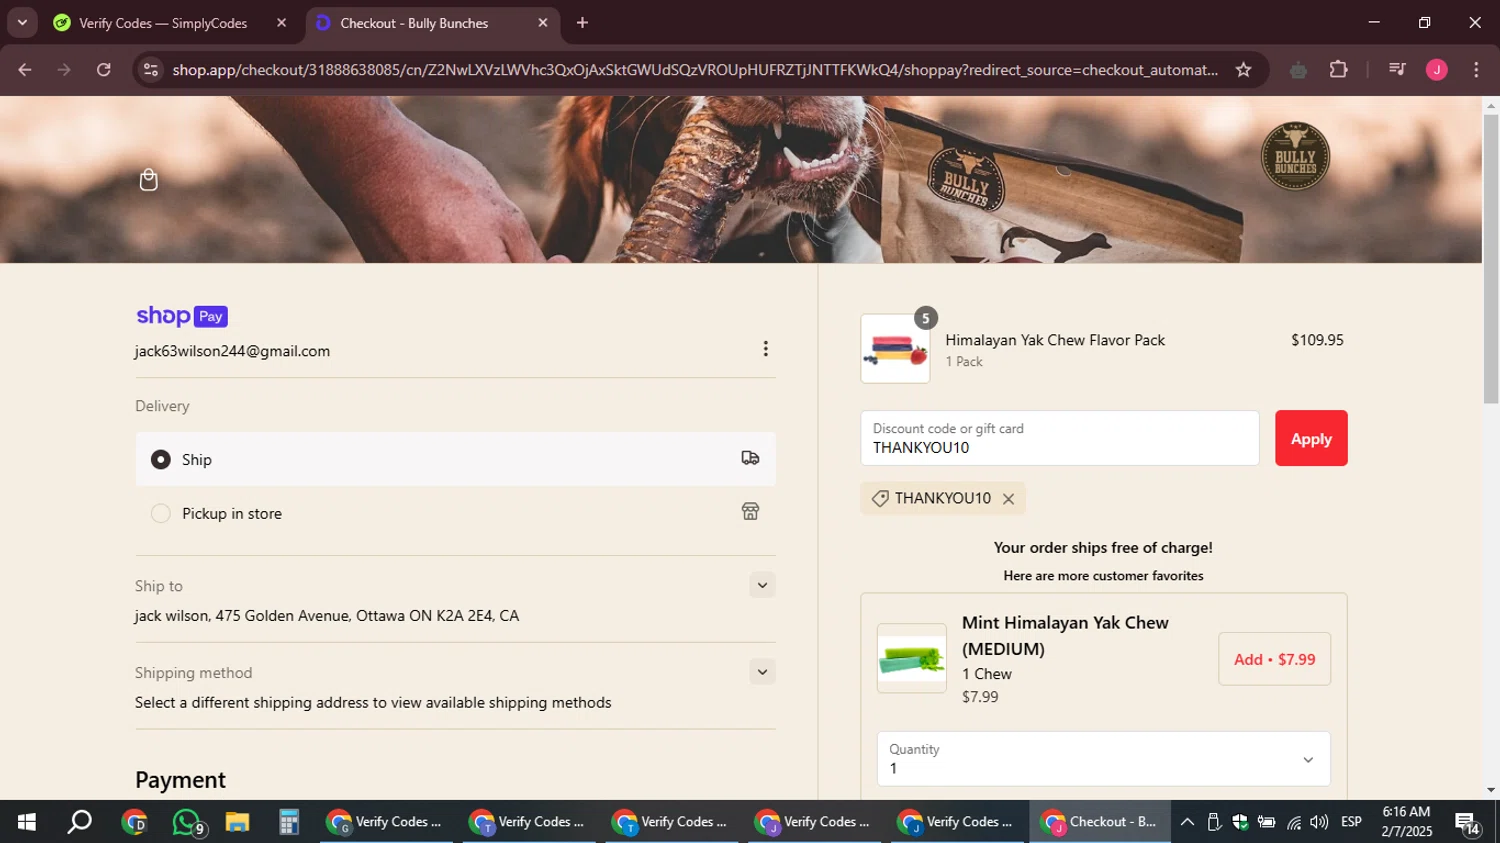Open the shopping bag cart icon

tap(149, 180)
